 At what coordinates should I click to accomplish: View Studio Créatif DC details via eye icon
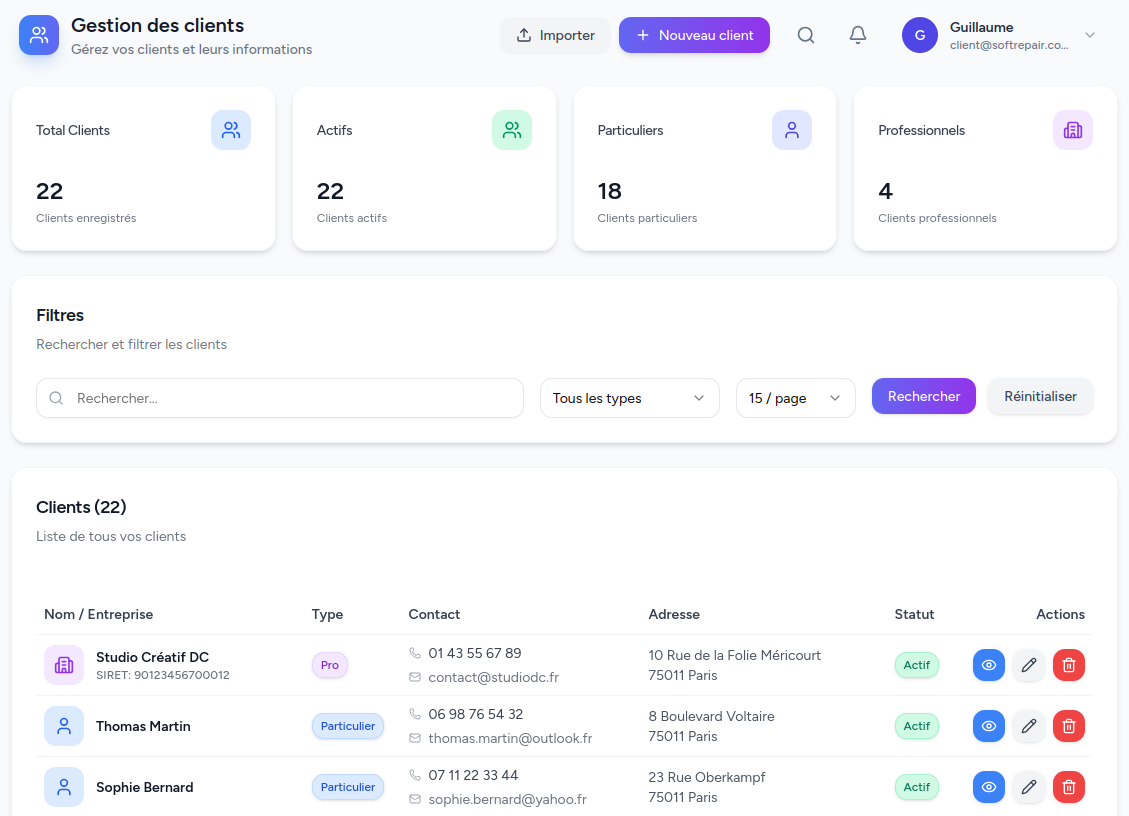tap(988, 665)
